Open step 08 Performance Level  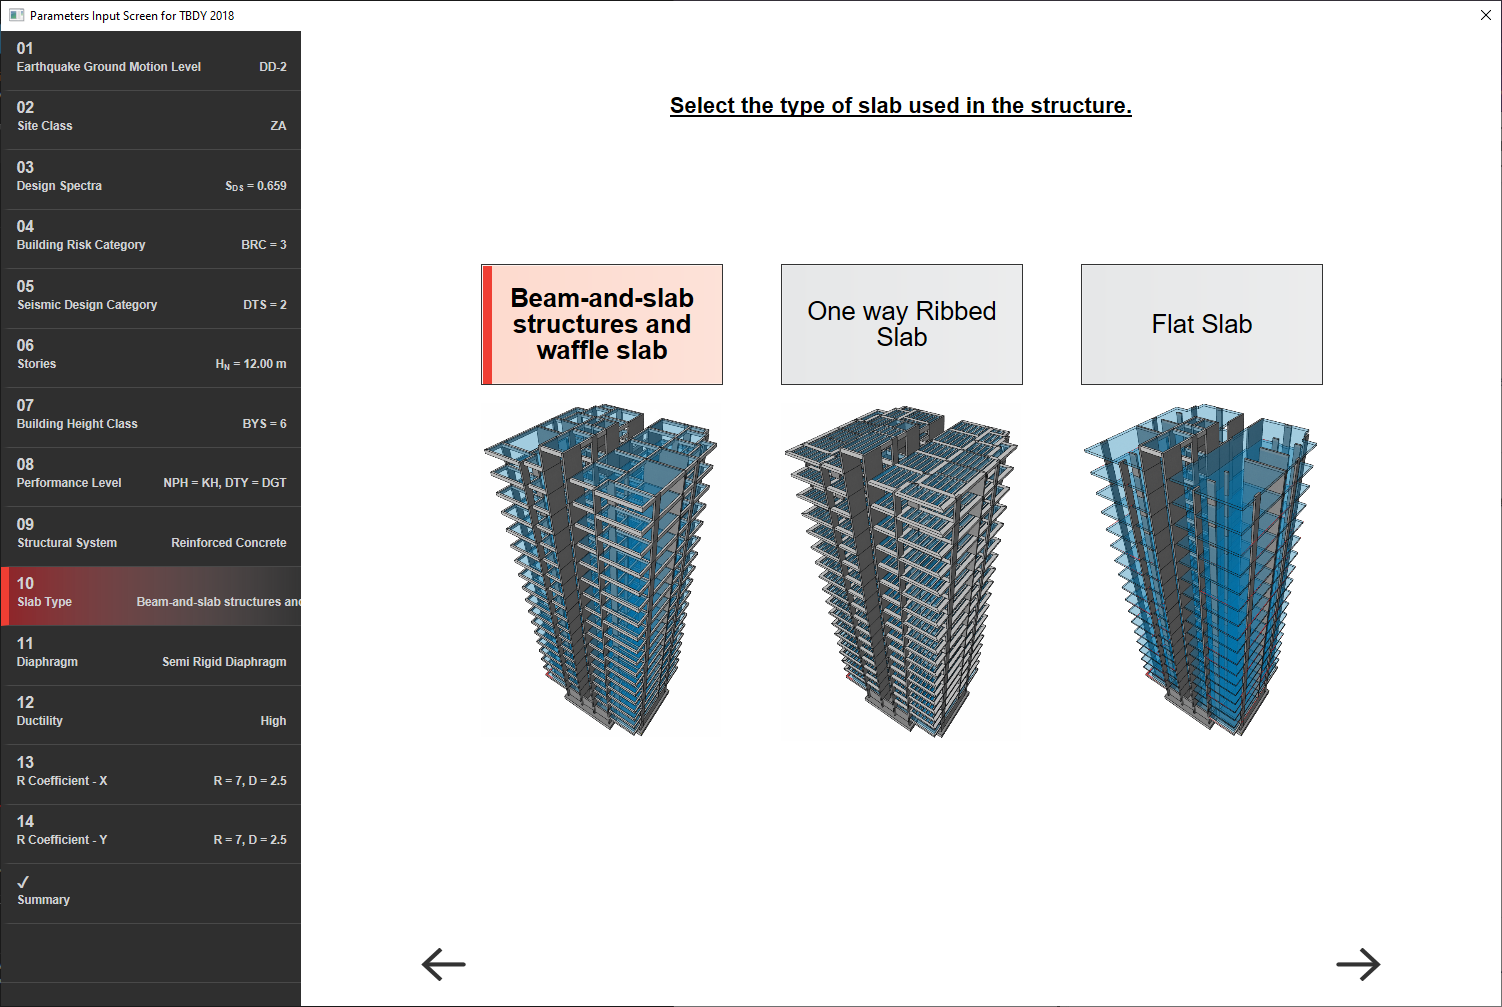coord(151,474)
